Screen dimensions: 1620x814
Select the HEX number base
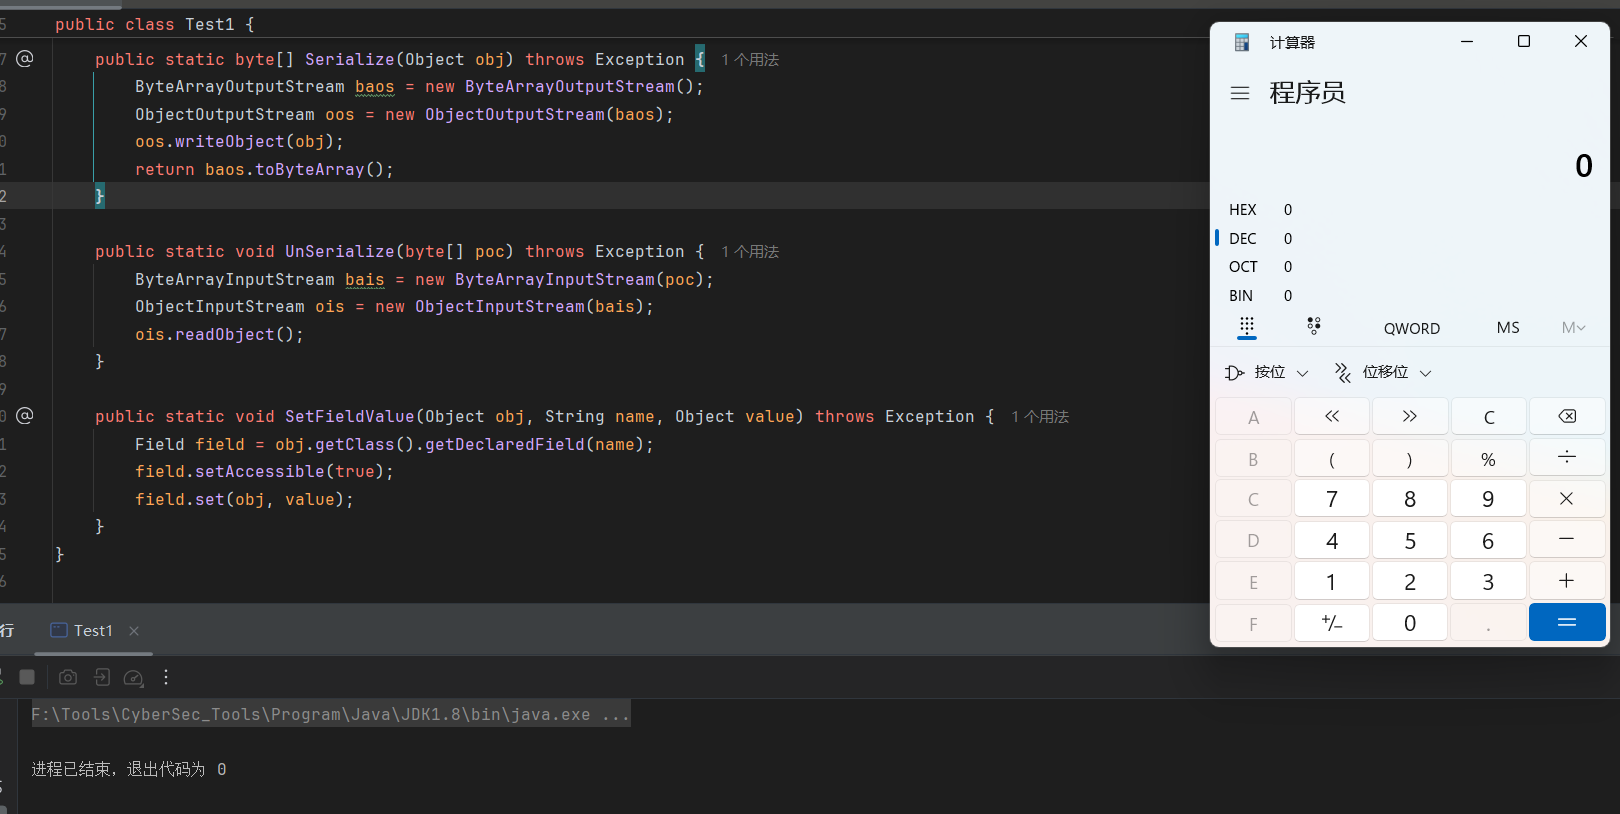click(1243, 210)
